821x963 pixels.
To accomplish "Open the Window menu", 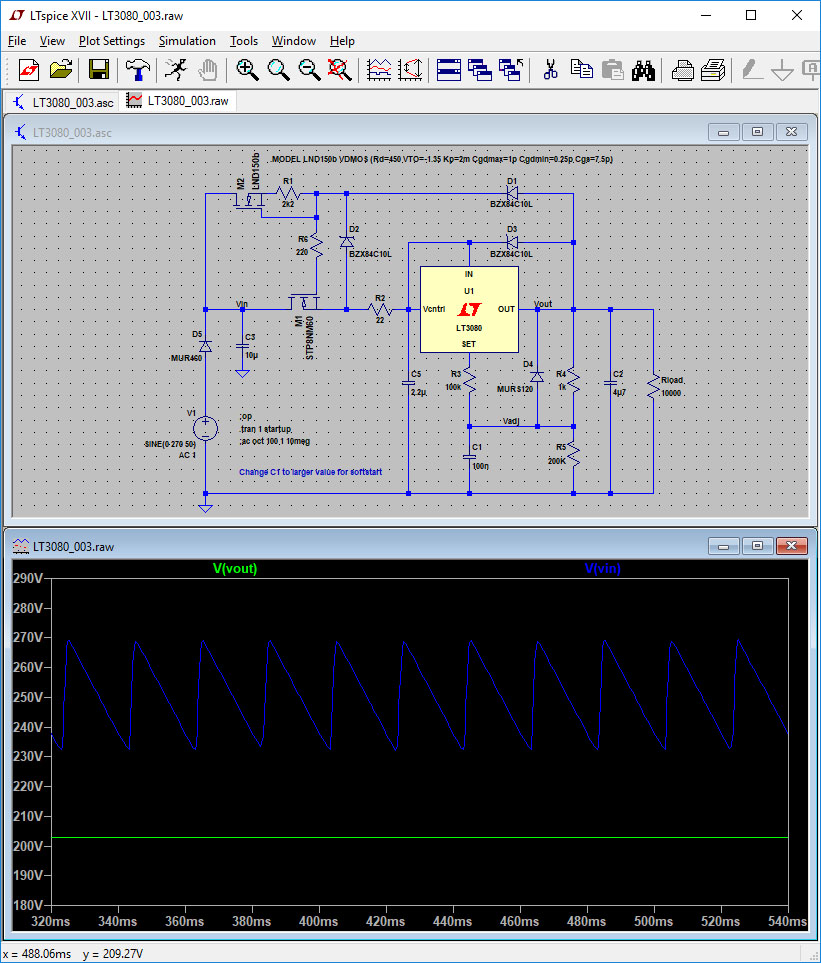I will (294, 41).
